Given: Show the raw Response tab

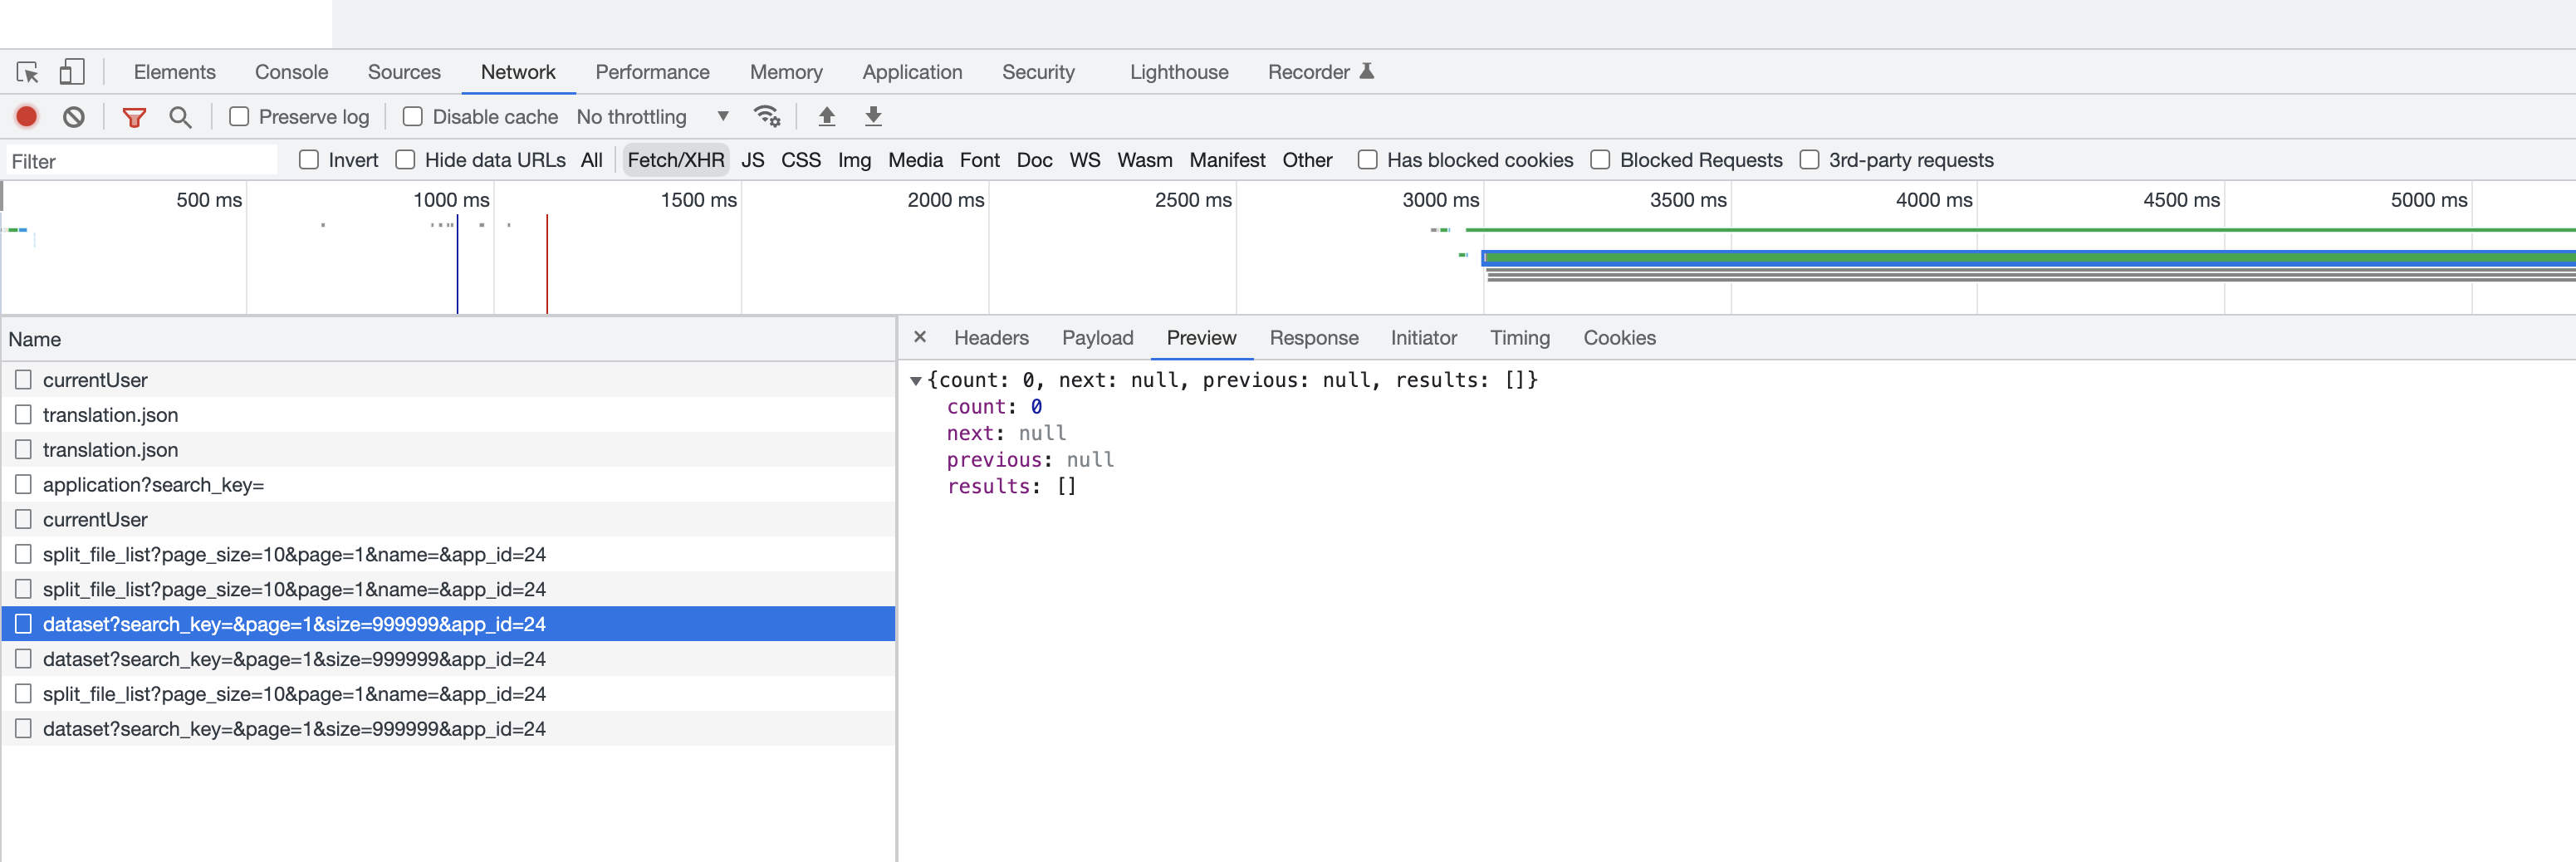Looking at the screenshot, I should coord(1313,338).
